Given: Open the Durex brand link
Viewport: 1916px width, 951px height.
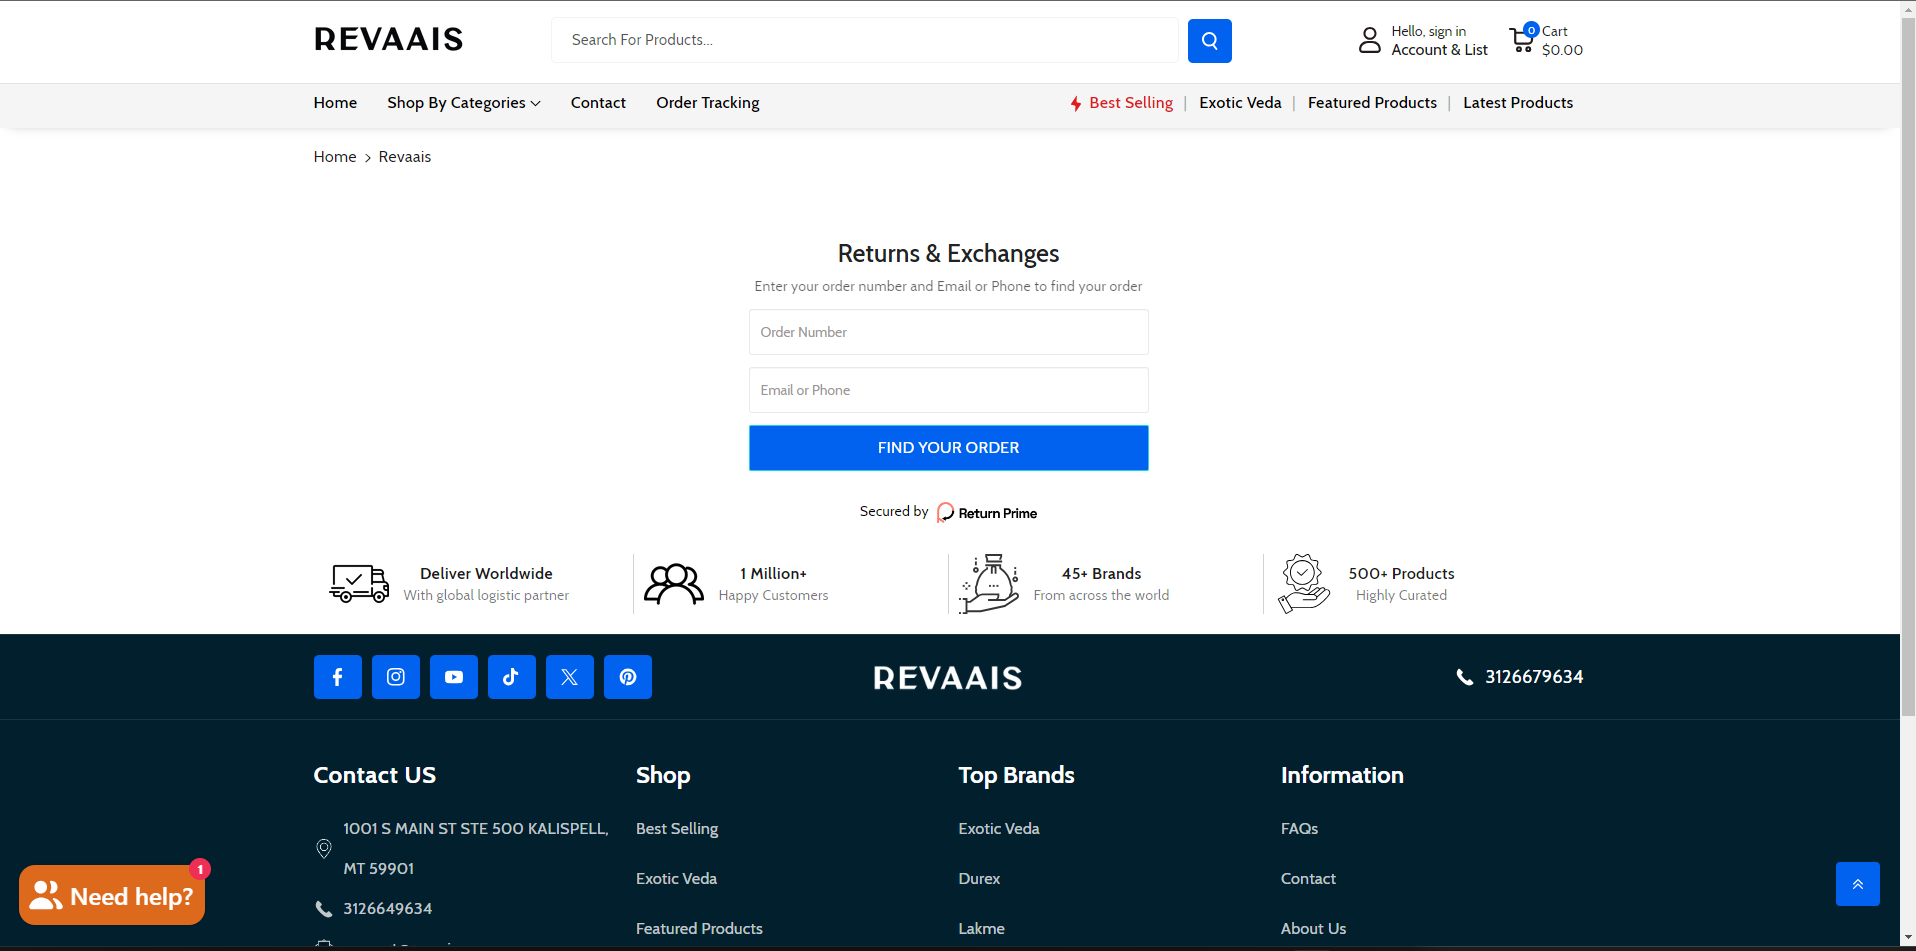Looking at the screenshot, I should 979,879.
